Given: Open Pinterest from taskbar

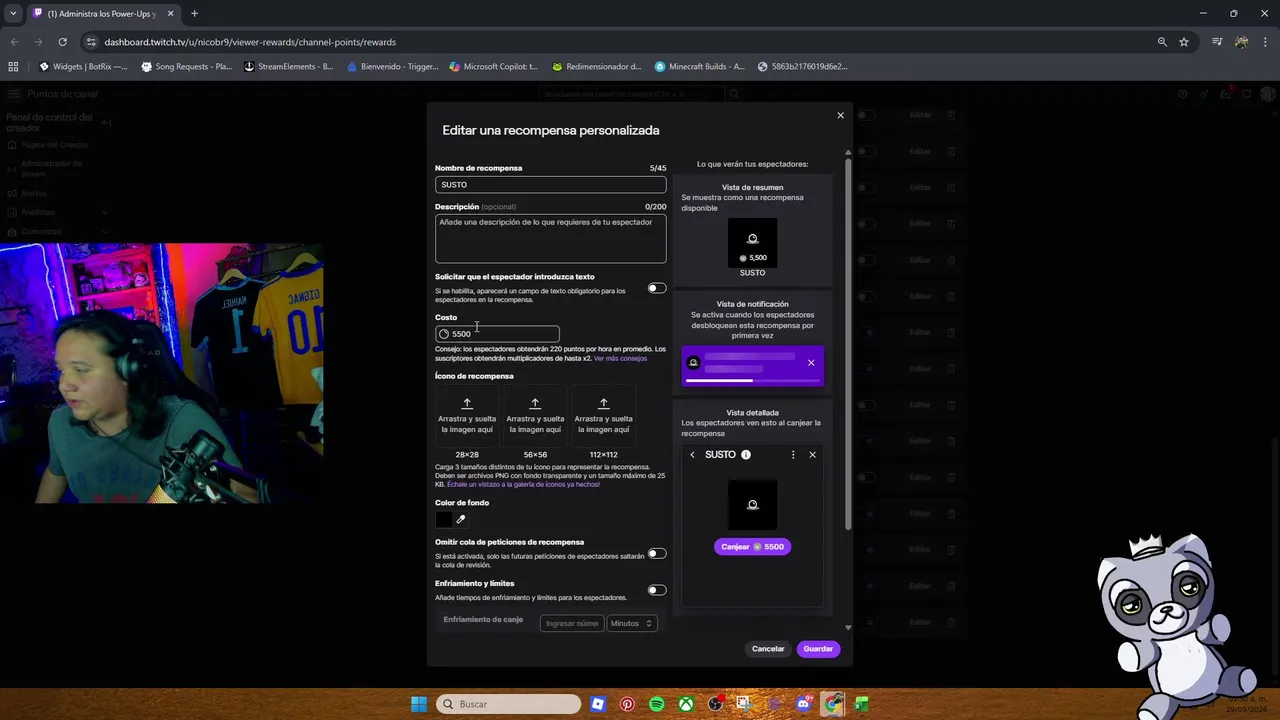Looking at the screenshot, I should coord(627,704).
